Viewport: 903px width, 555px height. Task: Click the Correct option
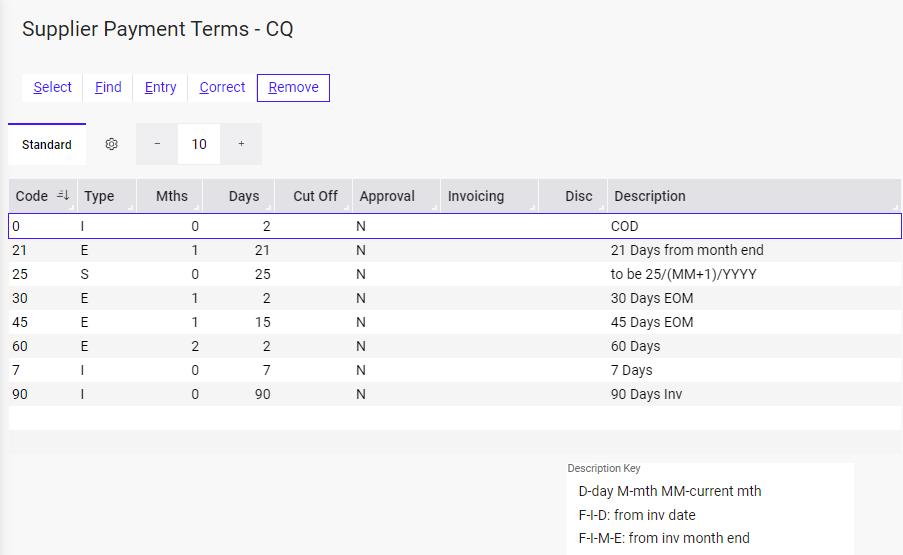tap(222, 87)
